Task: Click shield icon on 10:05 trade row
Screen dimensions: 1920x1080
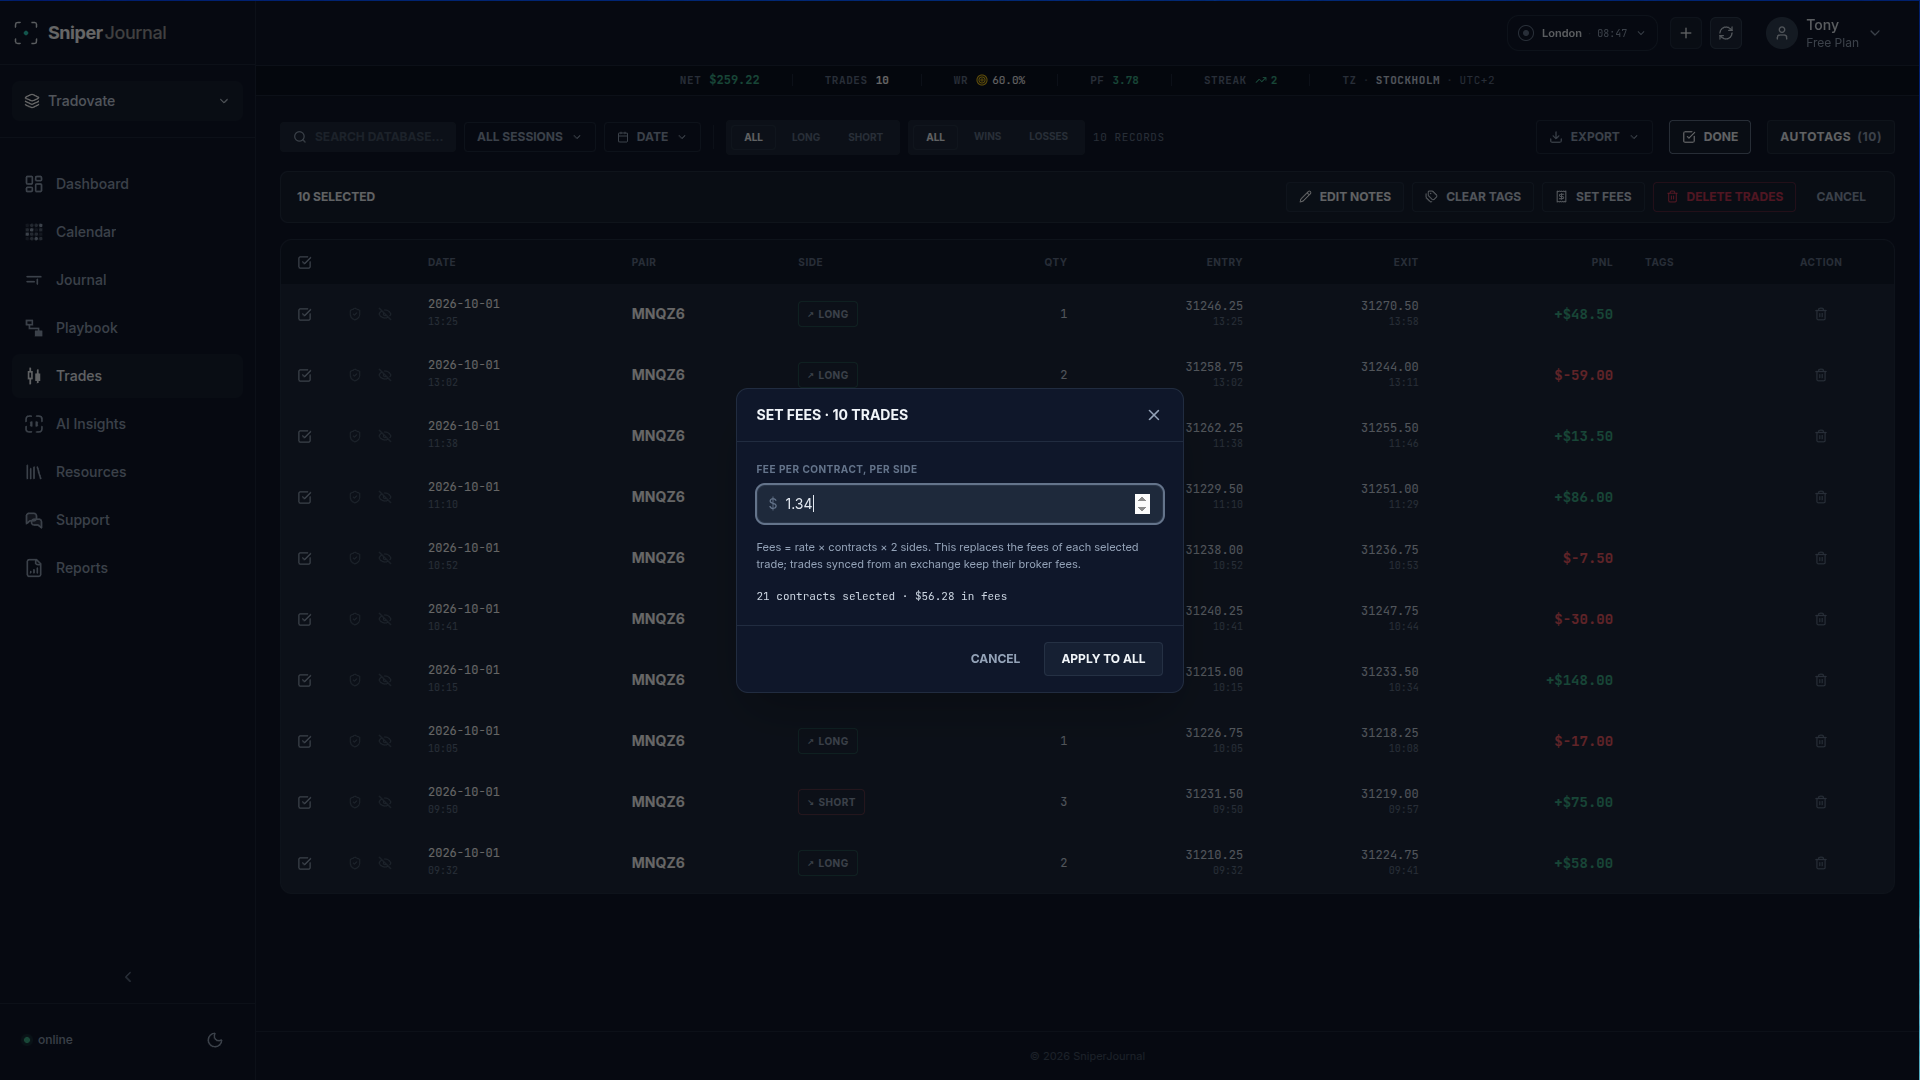Action: (355, 741)
